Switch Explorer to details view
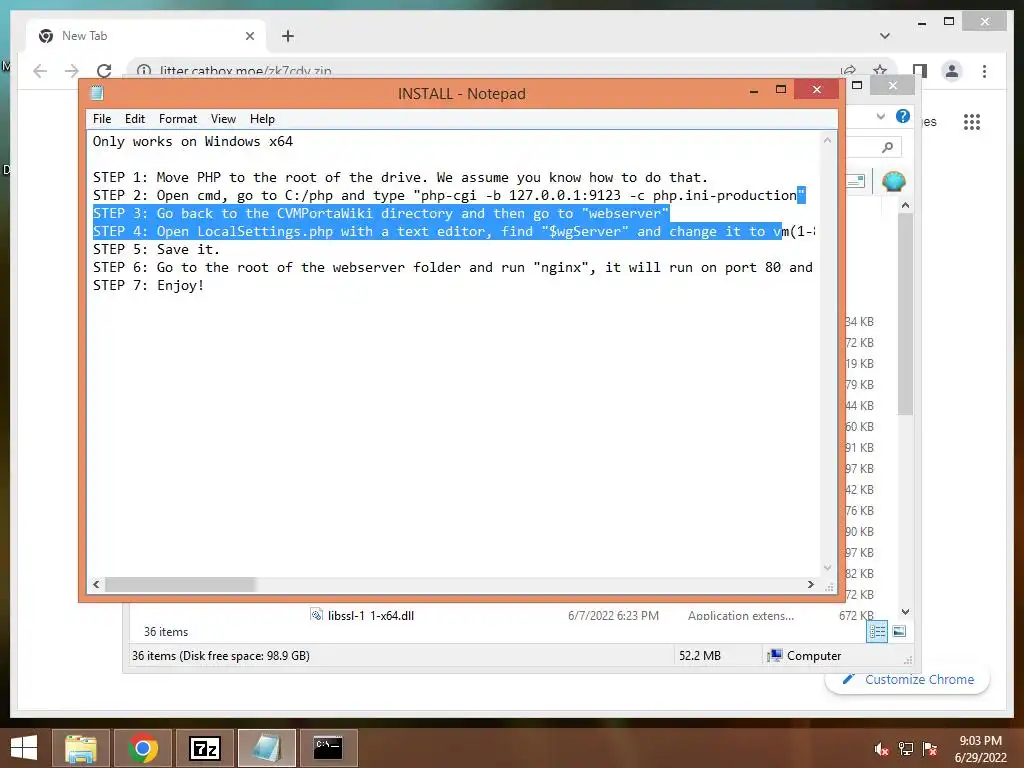This screenshot has height=768, width=1024. pos(877,631)
